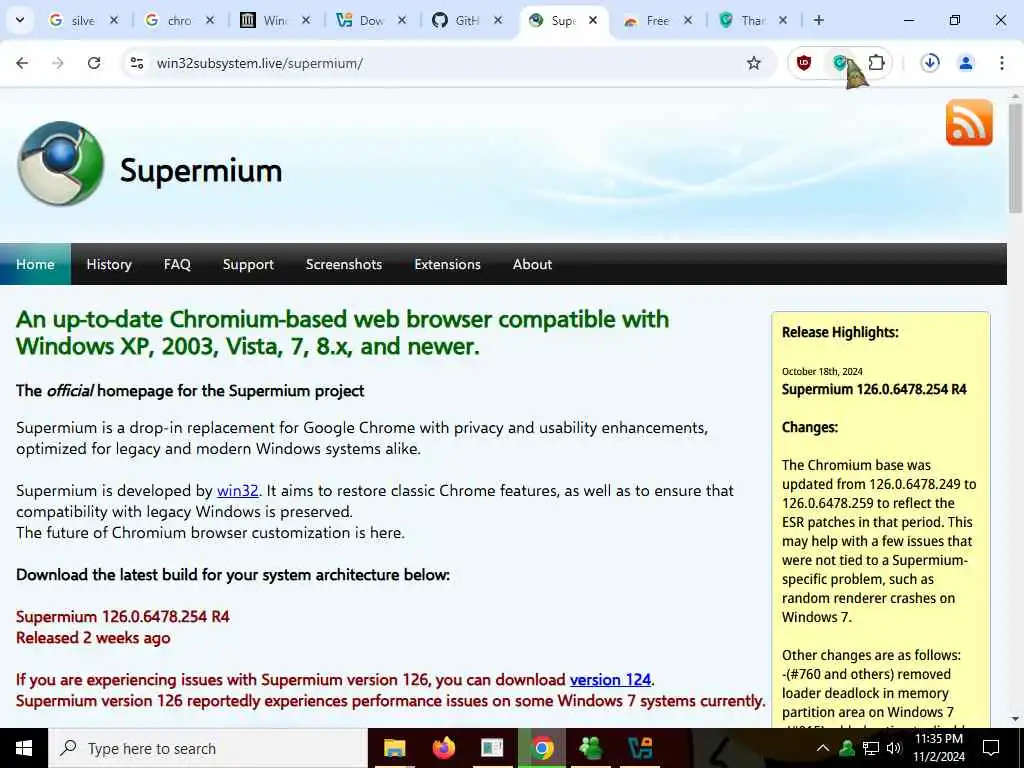Show hidden system tray icons
The height and width of the screenshot is (768, 1024).
pos(823,748)
